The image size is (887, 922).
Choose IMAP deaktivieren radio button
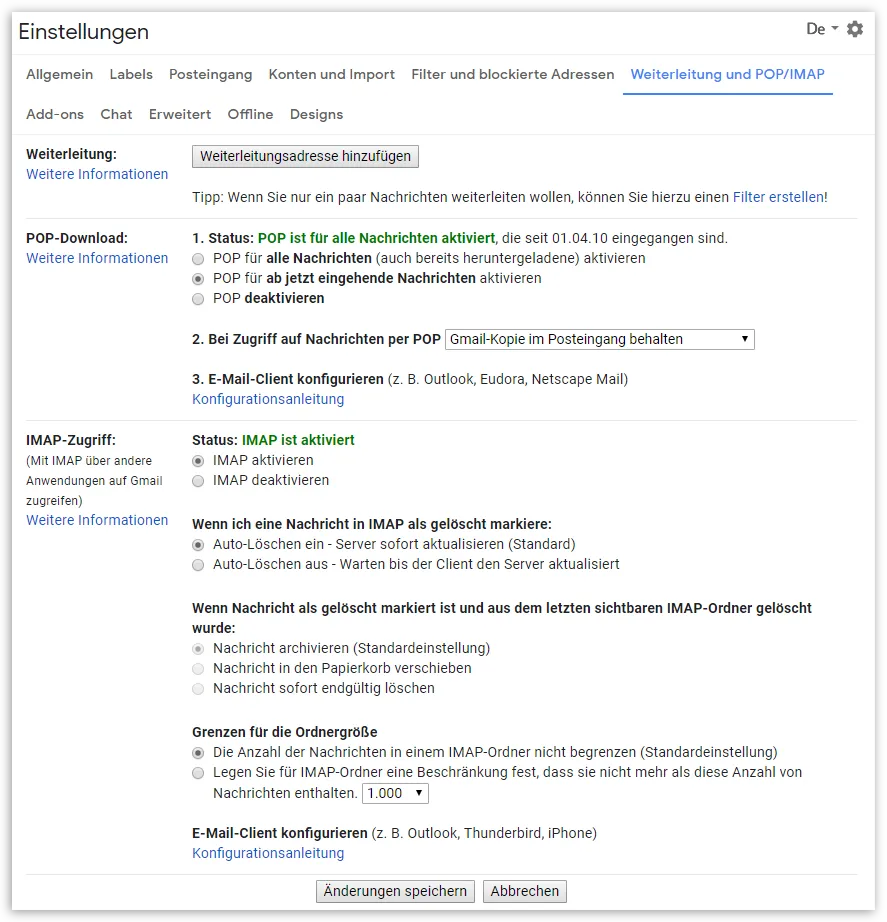pyautogui.click(x=198, y=481)
